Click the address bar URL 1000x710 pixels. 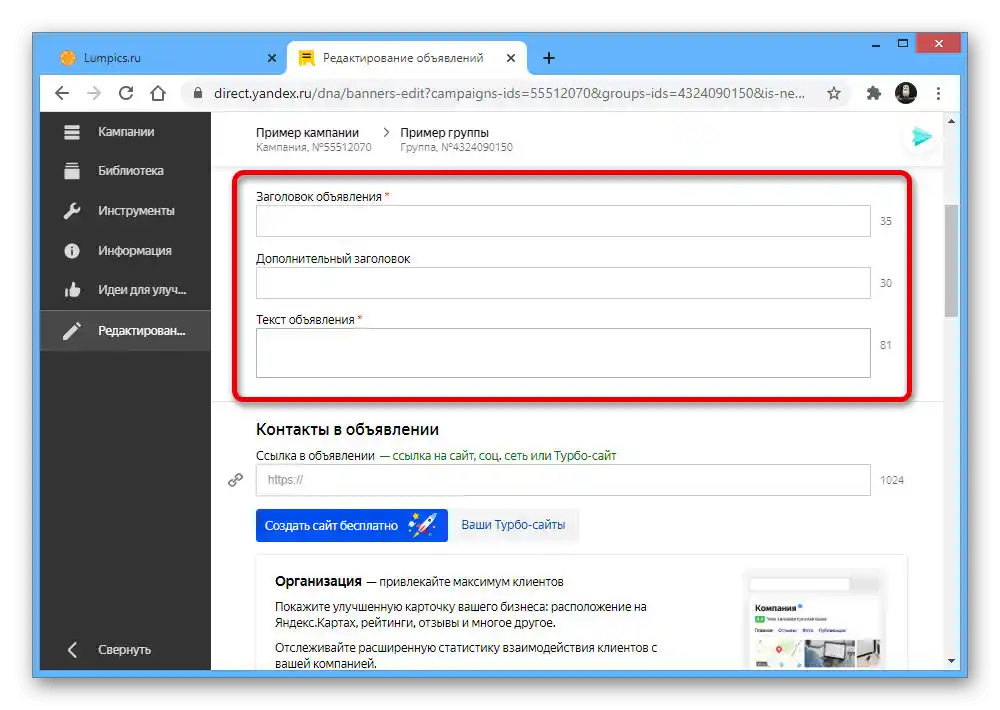click(x=509, y=93)
